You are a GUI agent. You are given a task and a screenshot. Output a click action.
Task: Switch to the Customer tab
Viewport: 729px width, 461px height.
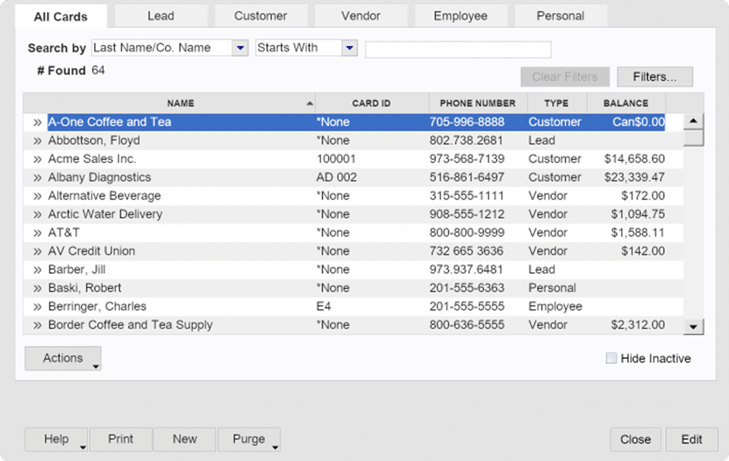260,16
